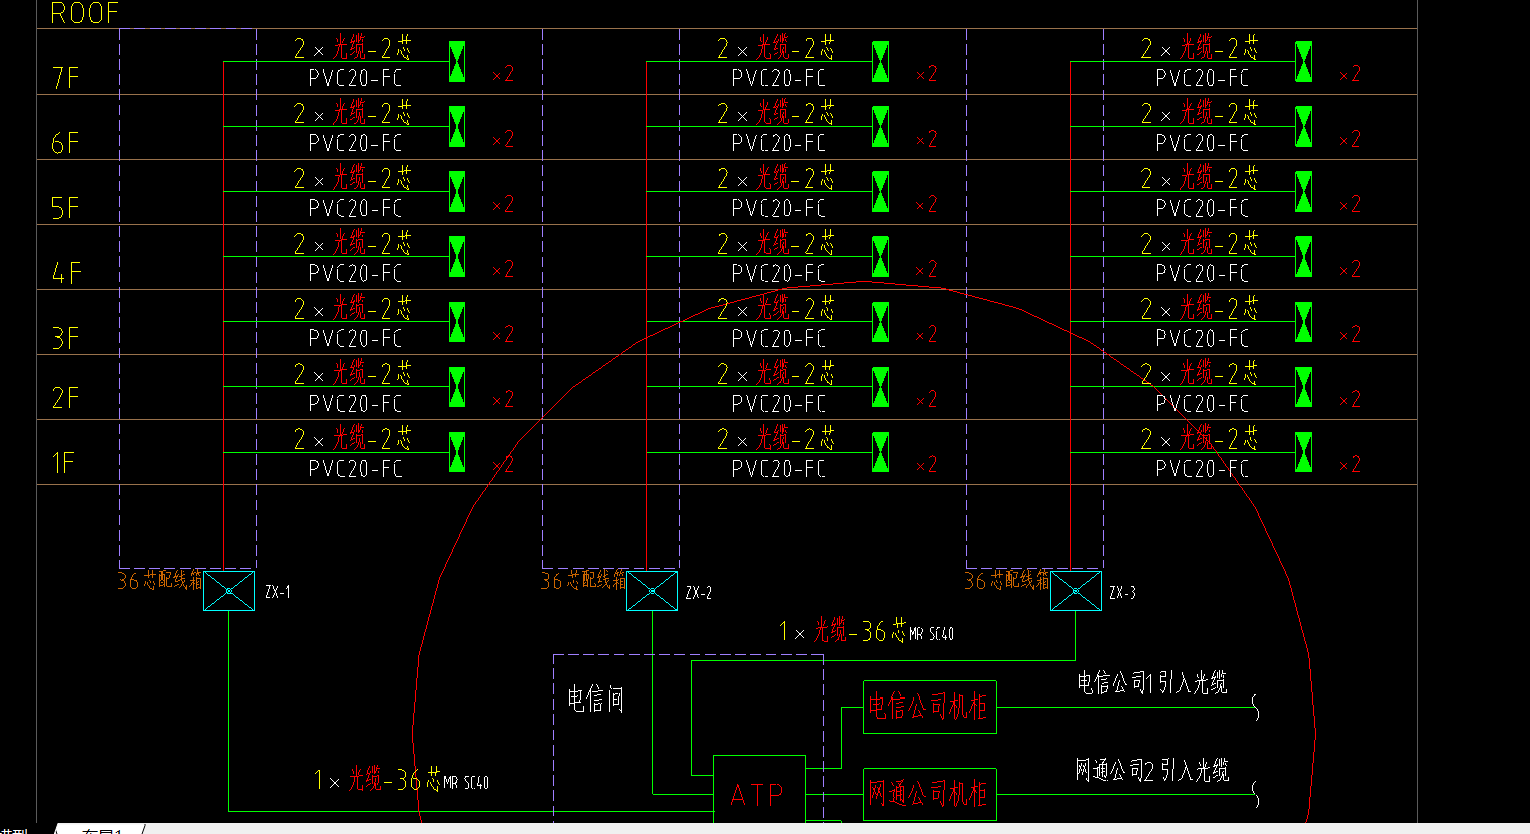
Task: Select the 6F green terminal symbol on ZX-2 riser
Action: [881, 126]
